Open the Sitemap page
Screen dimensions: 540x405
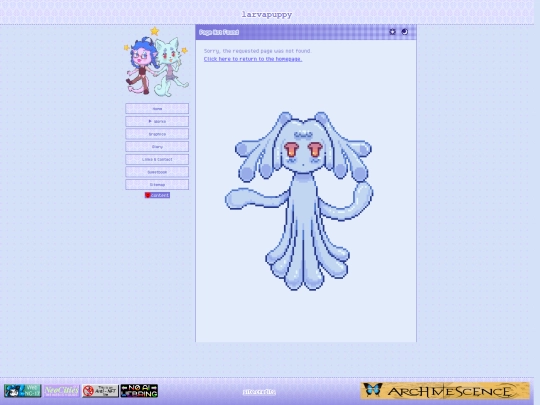(x=157, y=185)
